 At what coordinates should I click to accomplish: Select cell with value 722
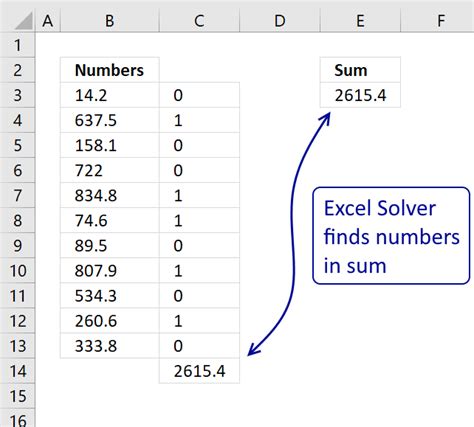(x=110, y=170)
